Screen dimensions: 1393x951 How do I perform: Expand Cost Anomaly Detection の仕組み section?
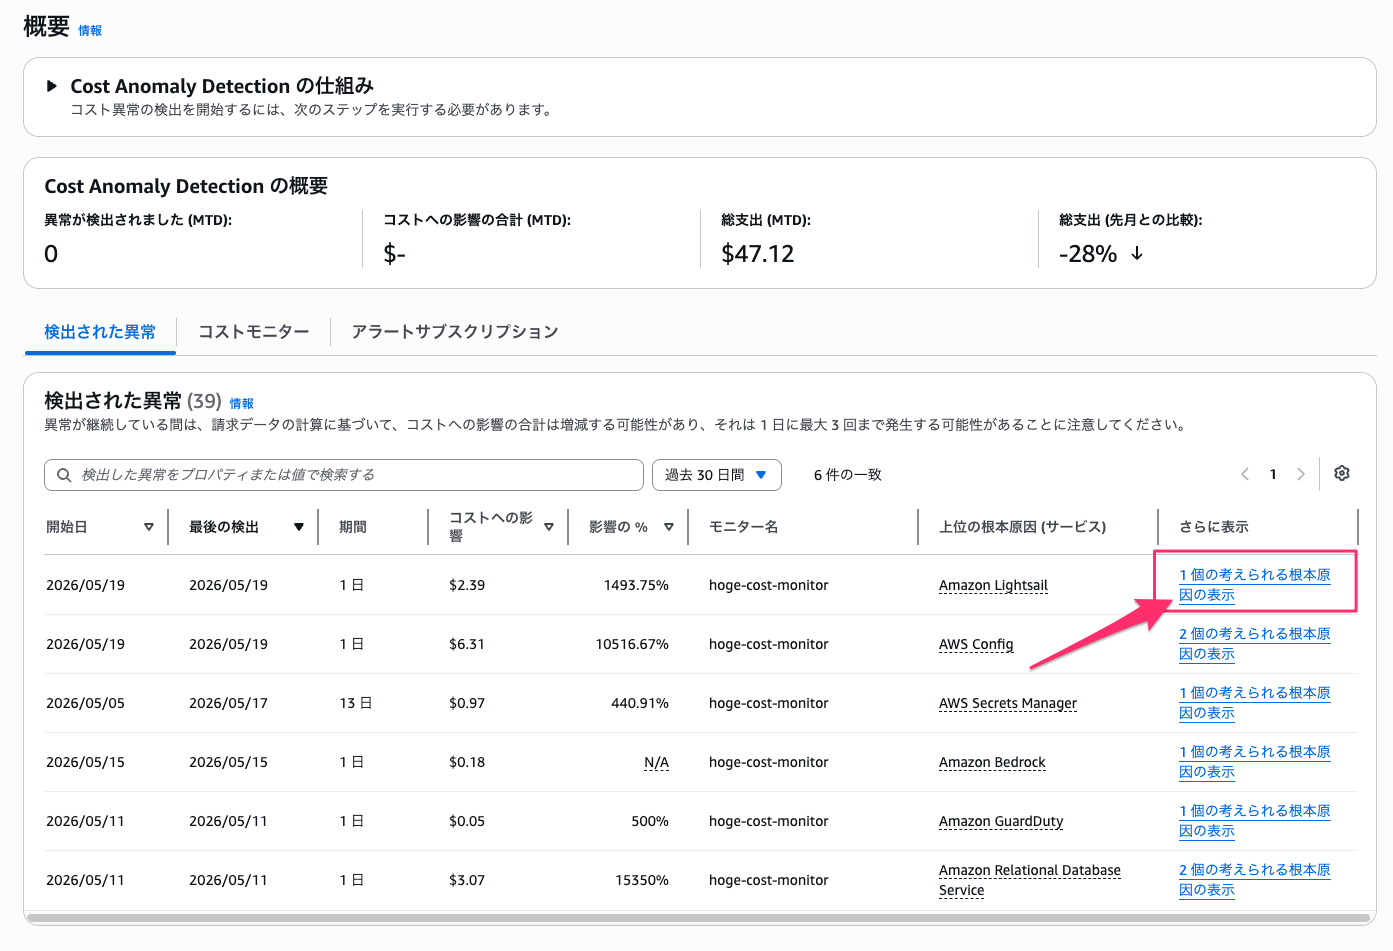point(52,86)
